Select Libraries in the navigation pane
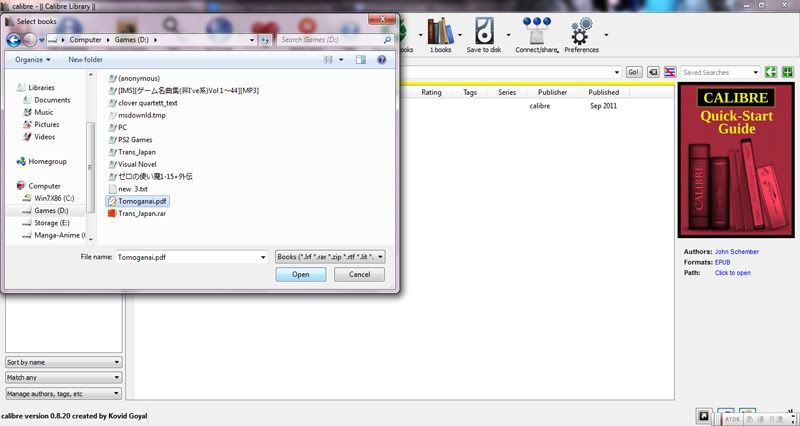The image size is (800, 426). (41, 88)
